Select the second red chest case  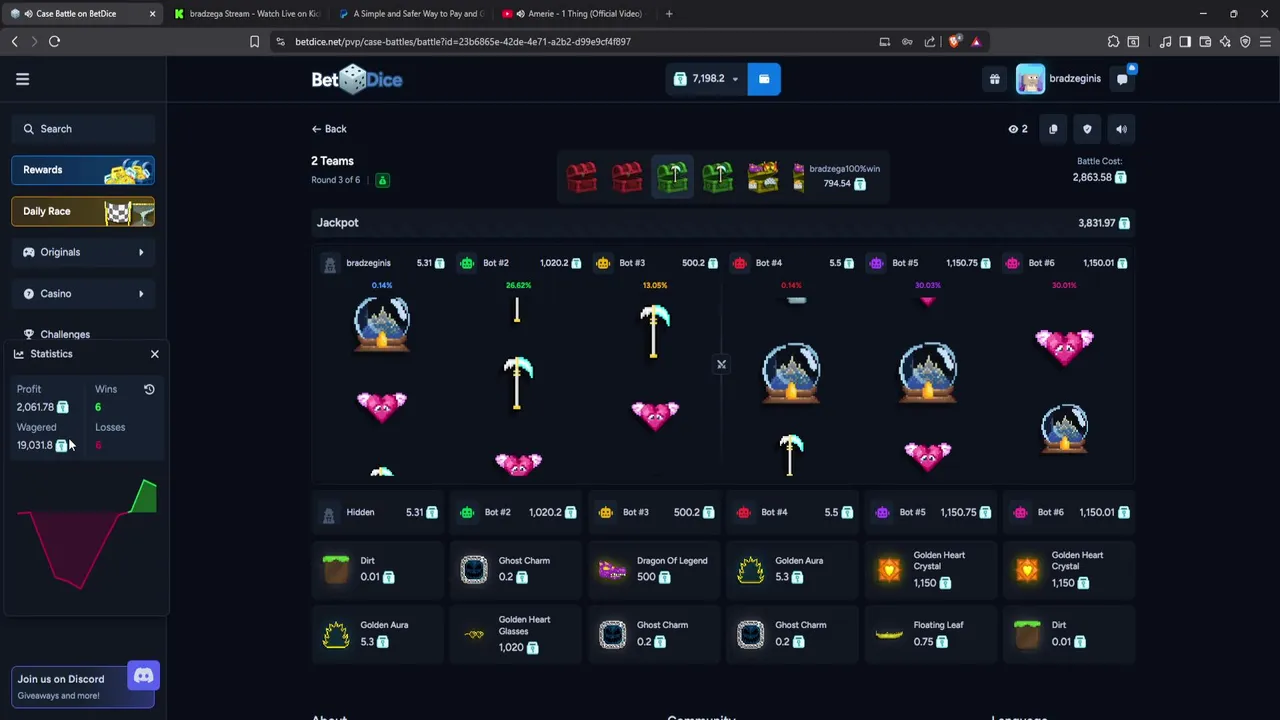point(627,177)
